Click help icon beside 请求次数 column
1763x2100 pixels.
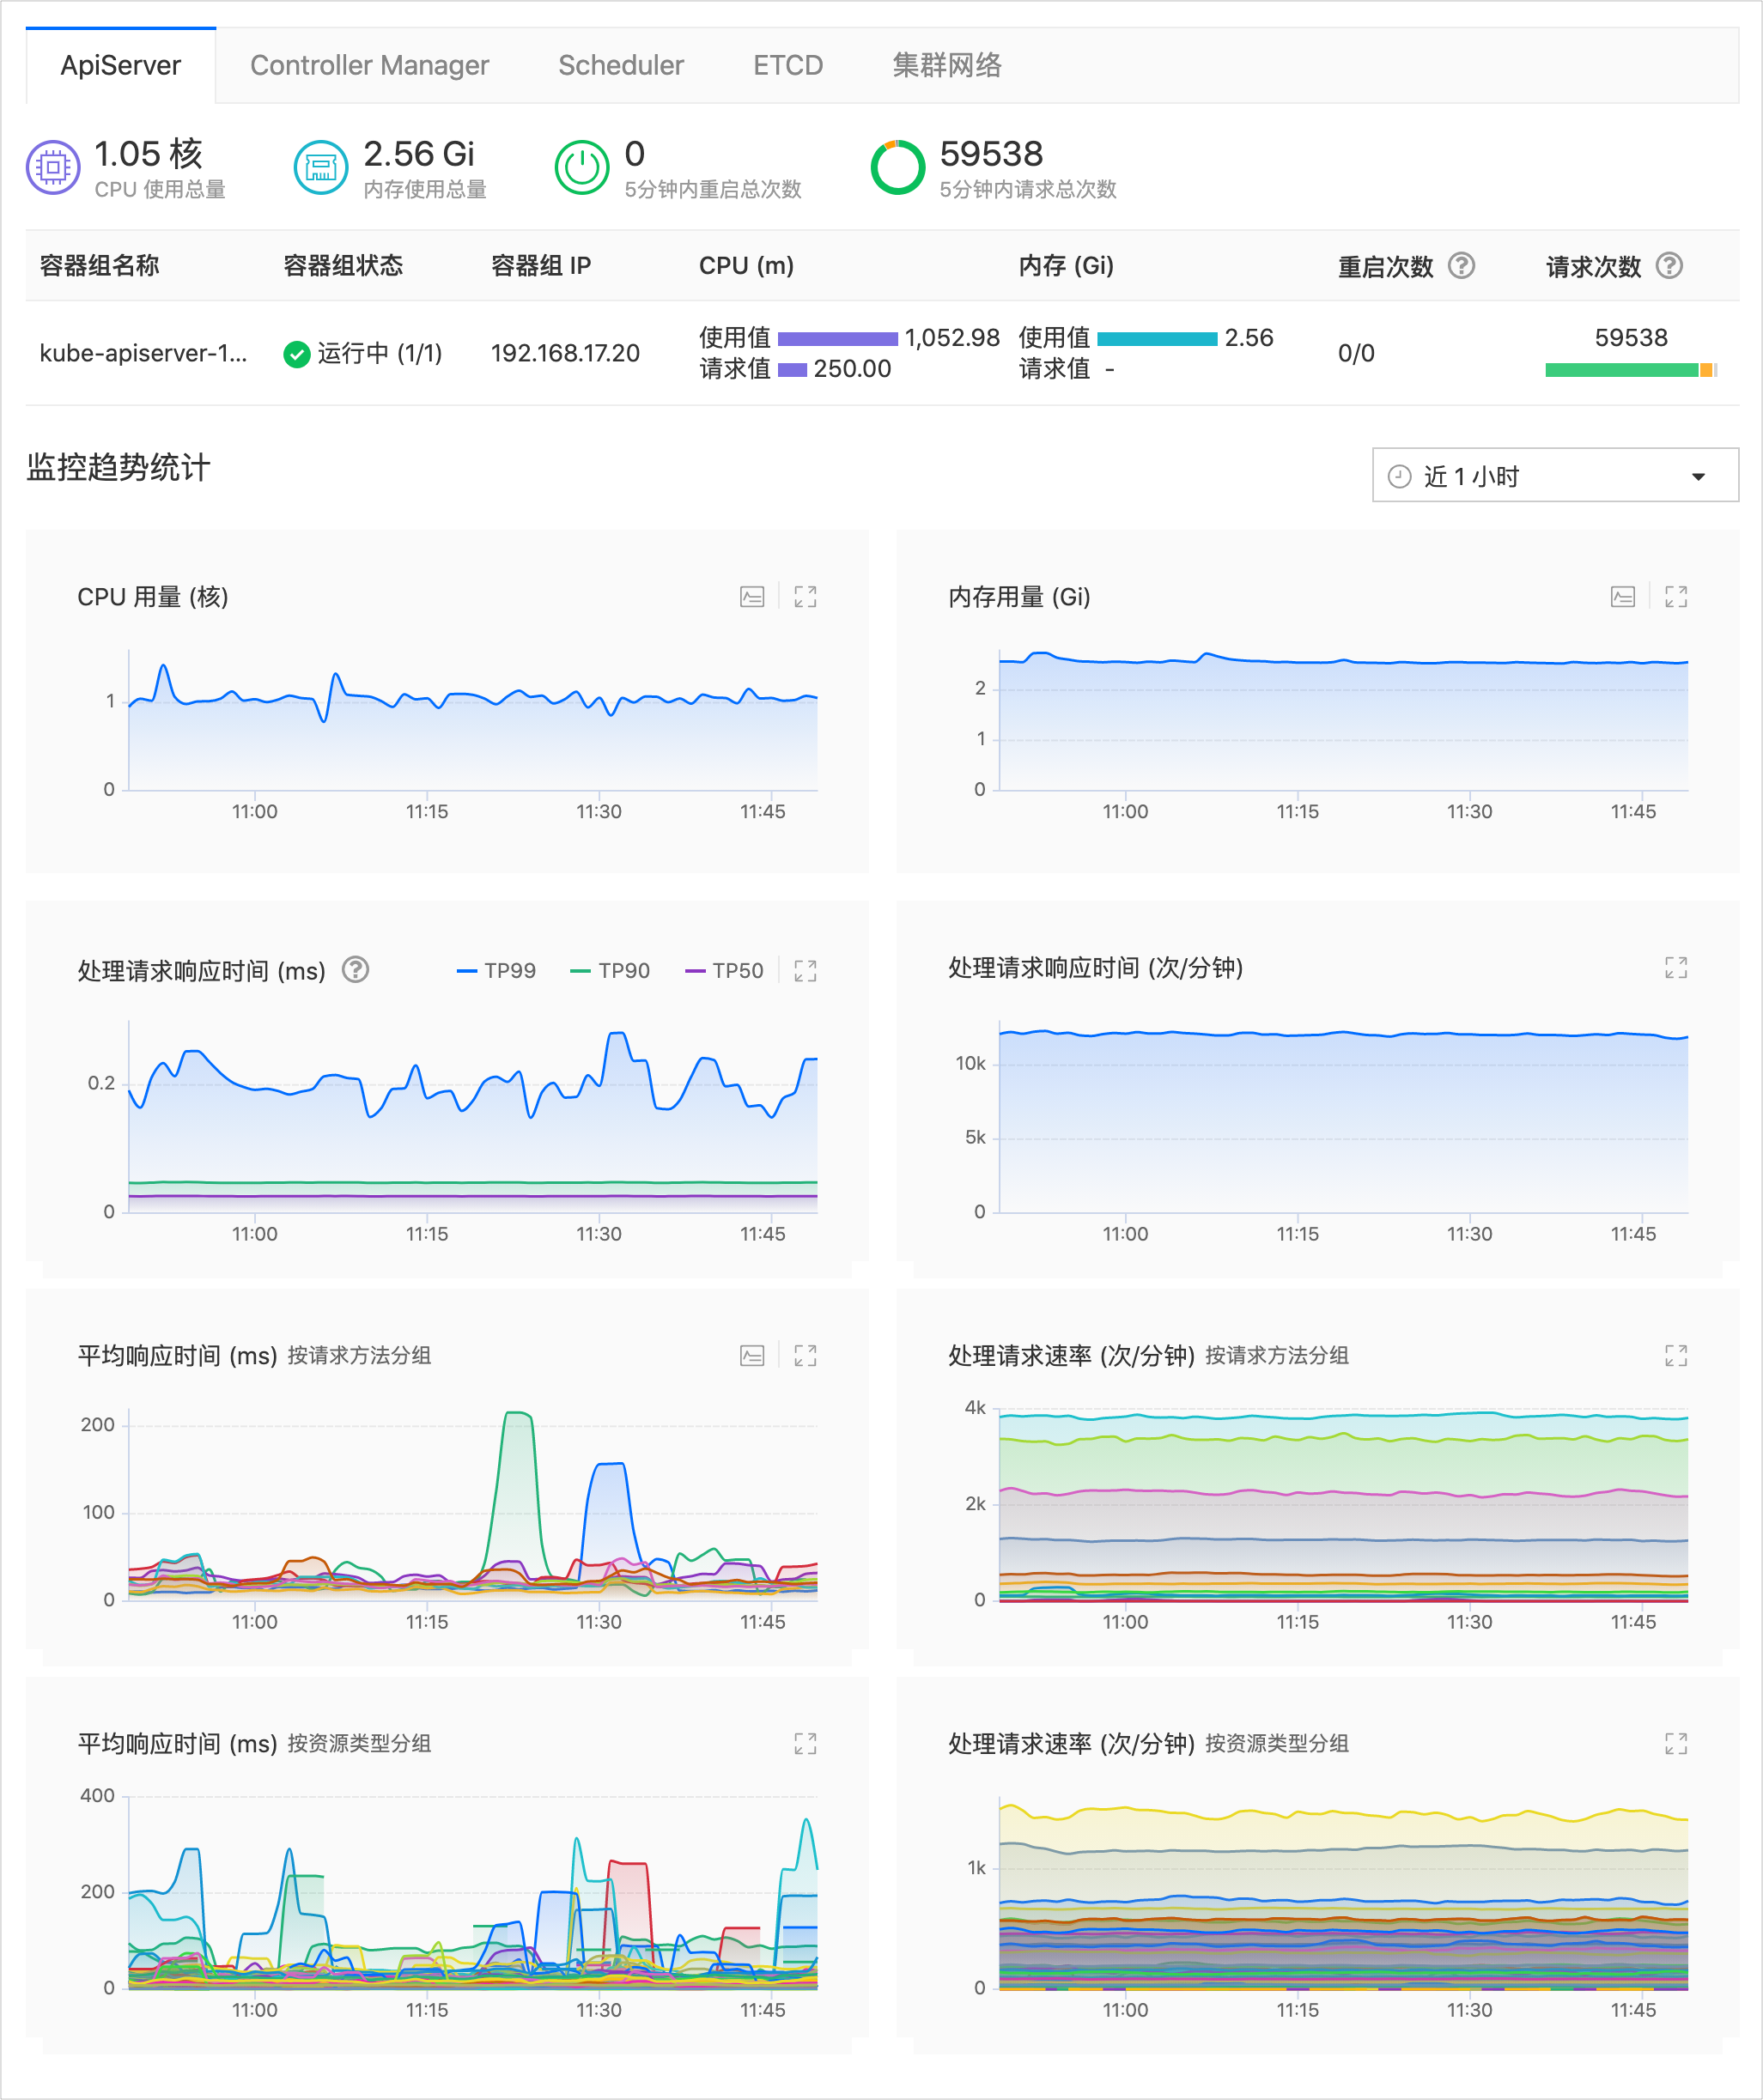point(1669,265)
